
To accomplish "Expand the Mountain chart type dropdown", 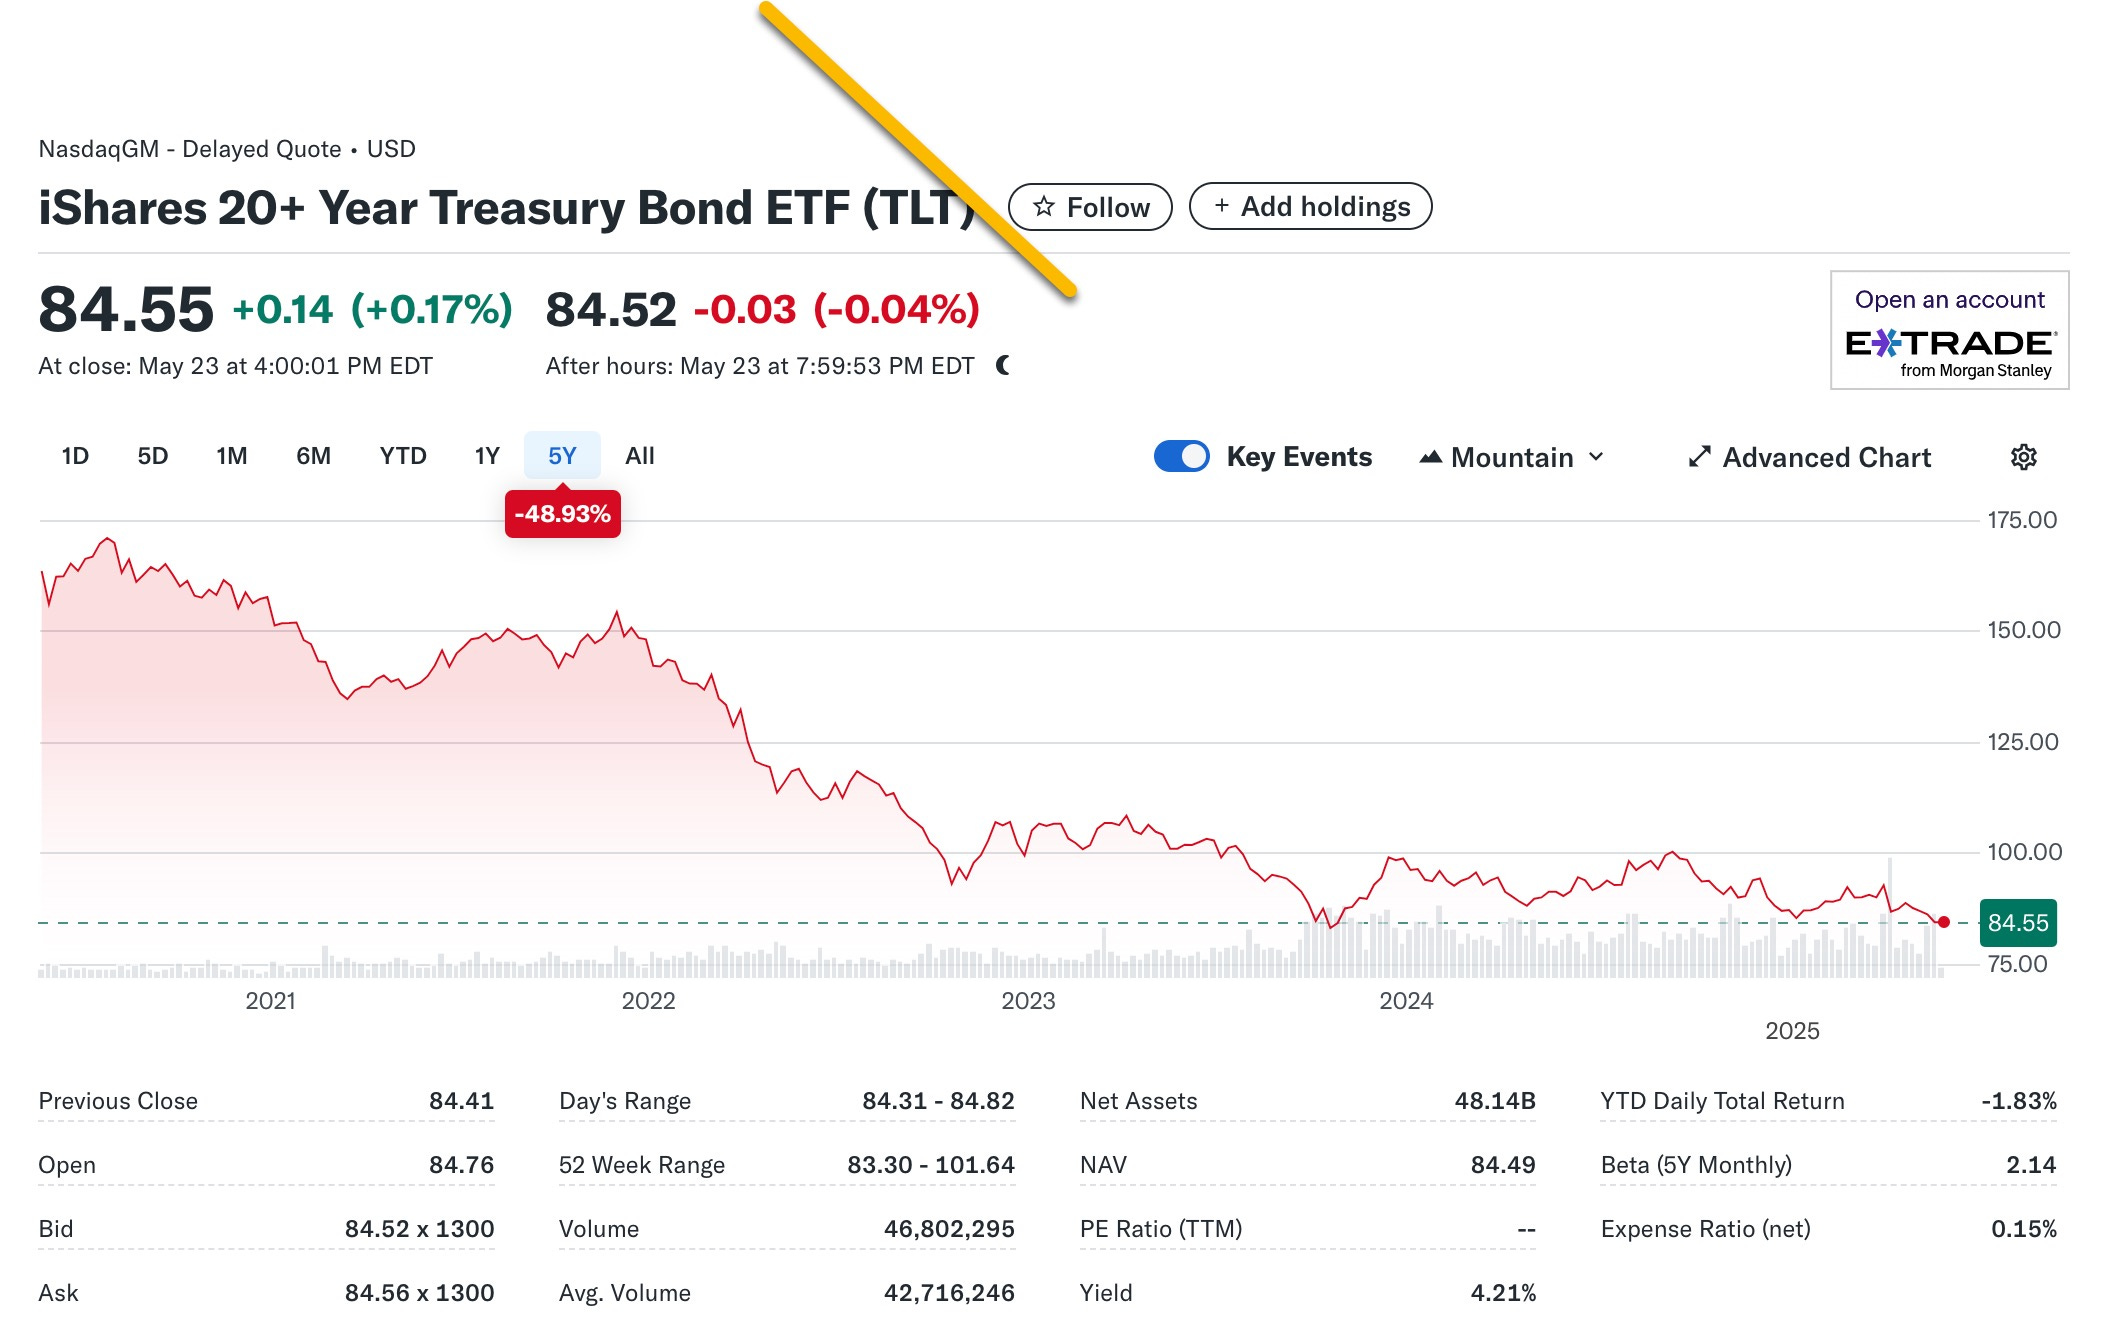I will point(1596,457).
